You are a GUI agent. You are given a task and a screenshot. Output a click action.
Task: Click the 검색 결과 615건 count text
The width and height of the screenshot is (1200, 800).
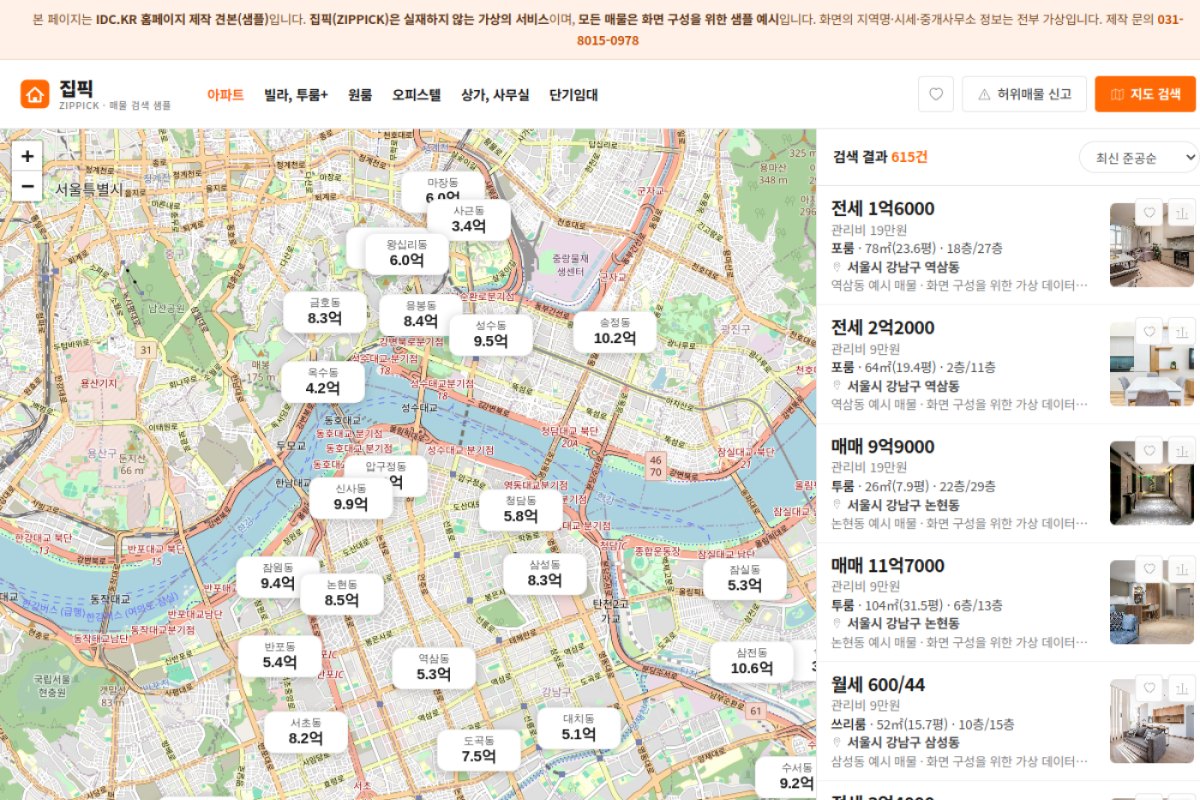880,157
